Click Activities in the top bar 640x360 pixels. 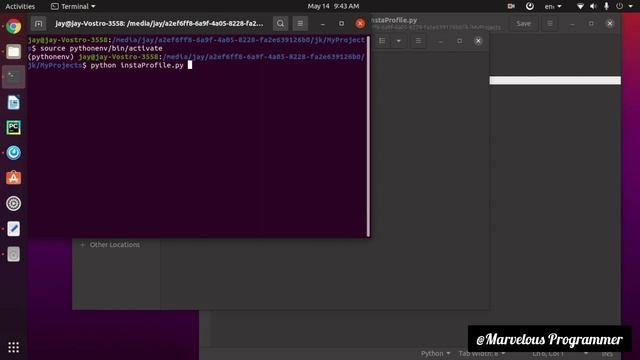(x=20, y=6)
